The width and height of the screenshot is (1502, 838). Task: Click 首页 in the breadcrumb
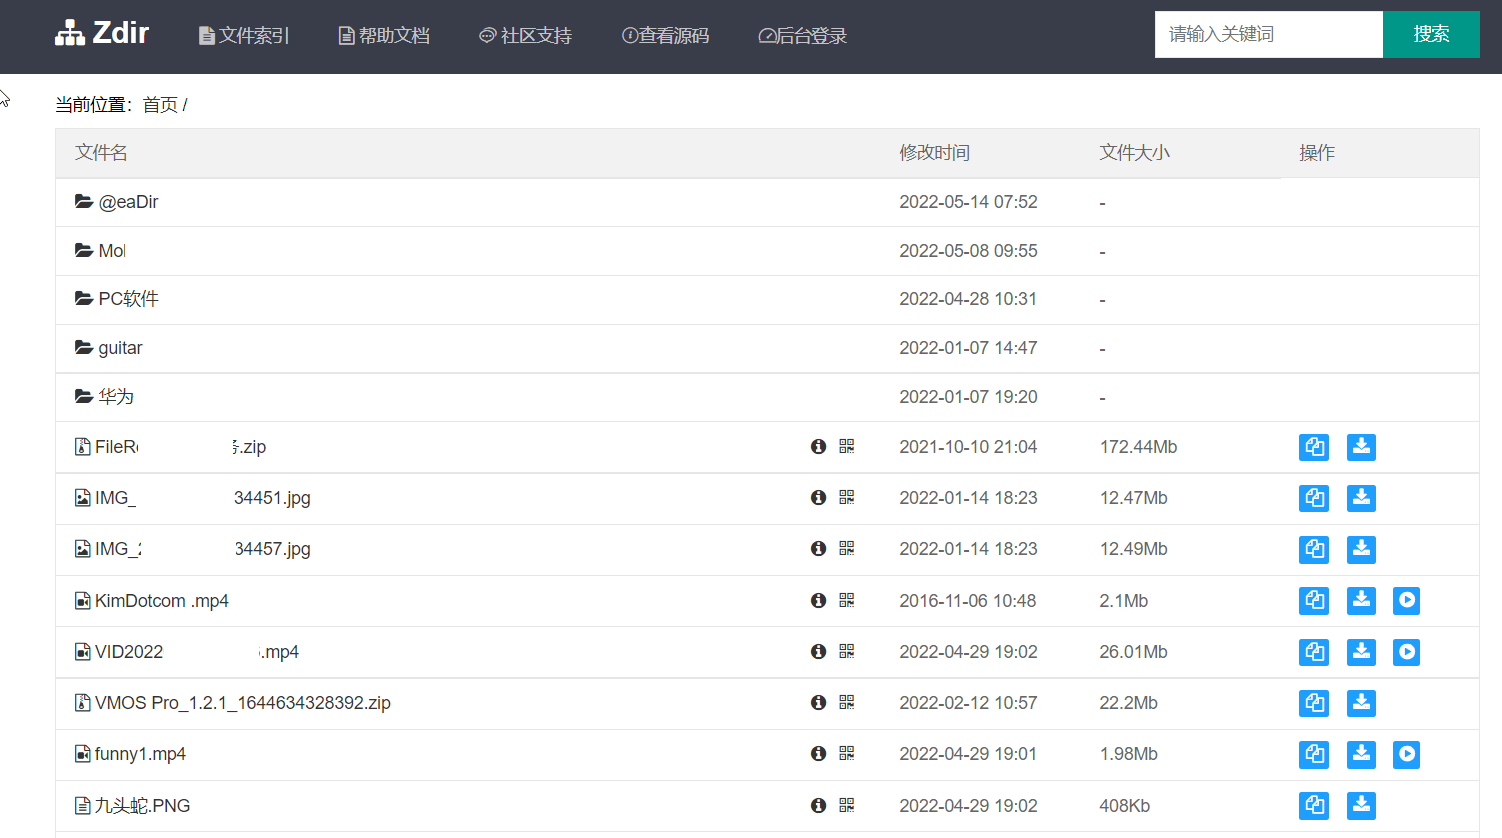pos(160,105)
